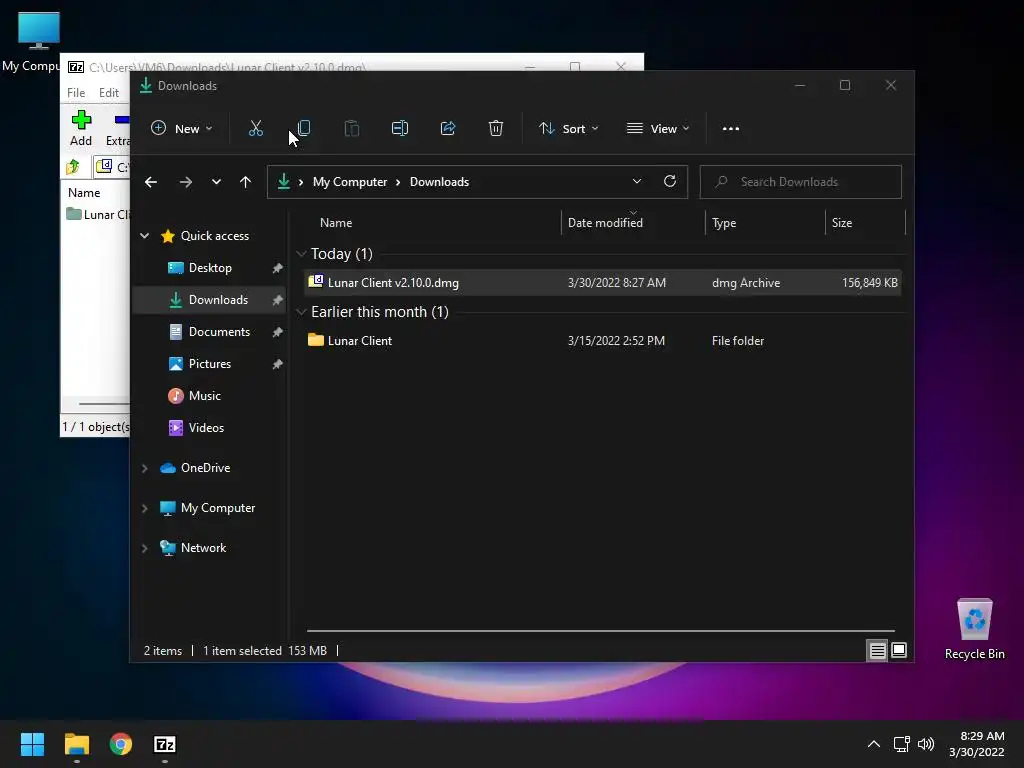Screen dimensions: 1024x768
Task: Open the File menu in 7-Zip
Action: click(76, 93)
